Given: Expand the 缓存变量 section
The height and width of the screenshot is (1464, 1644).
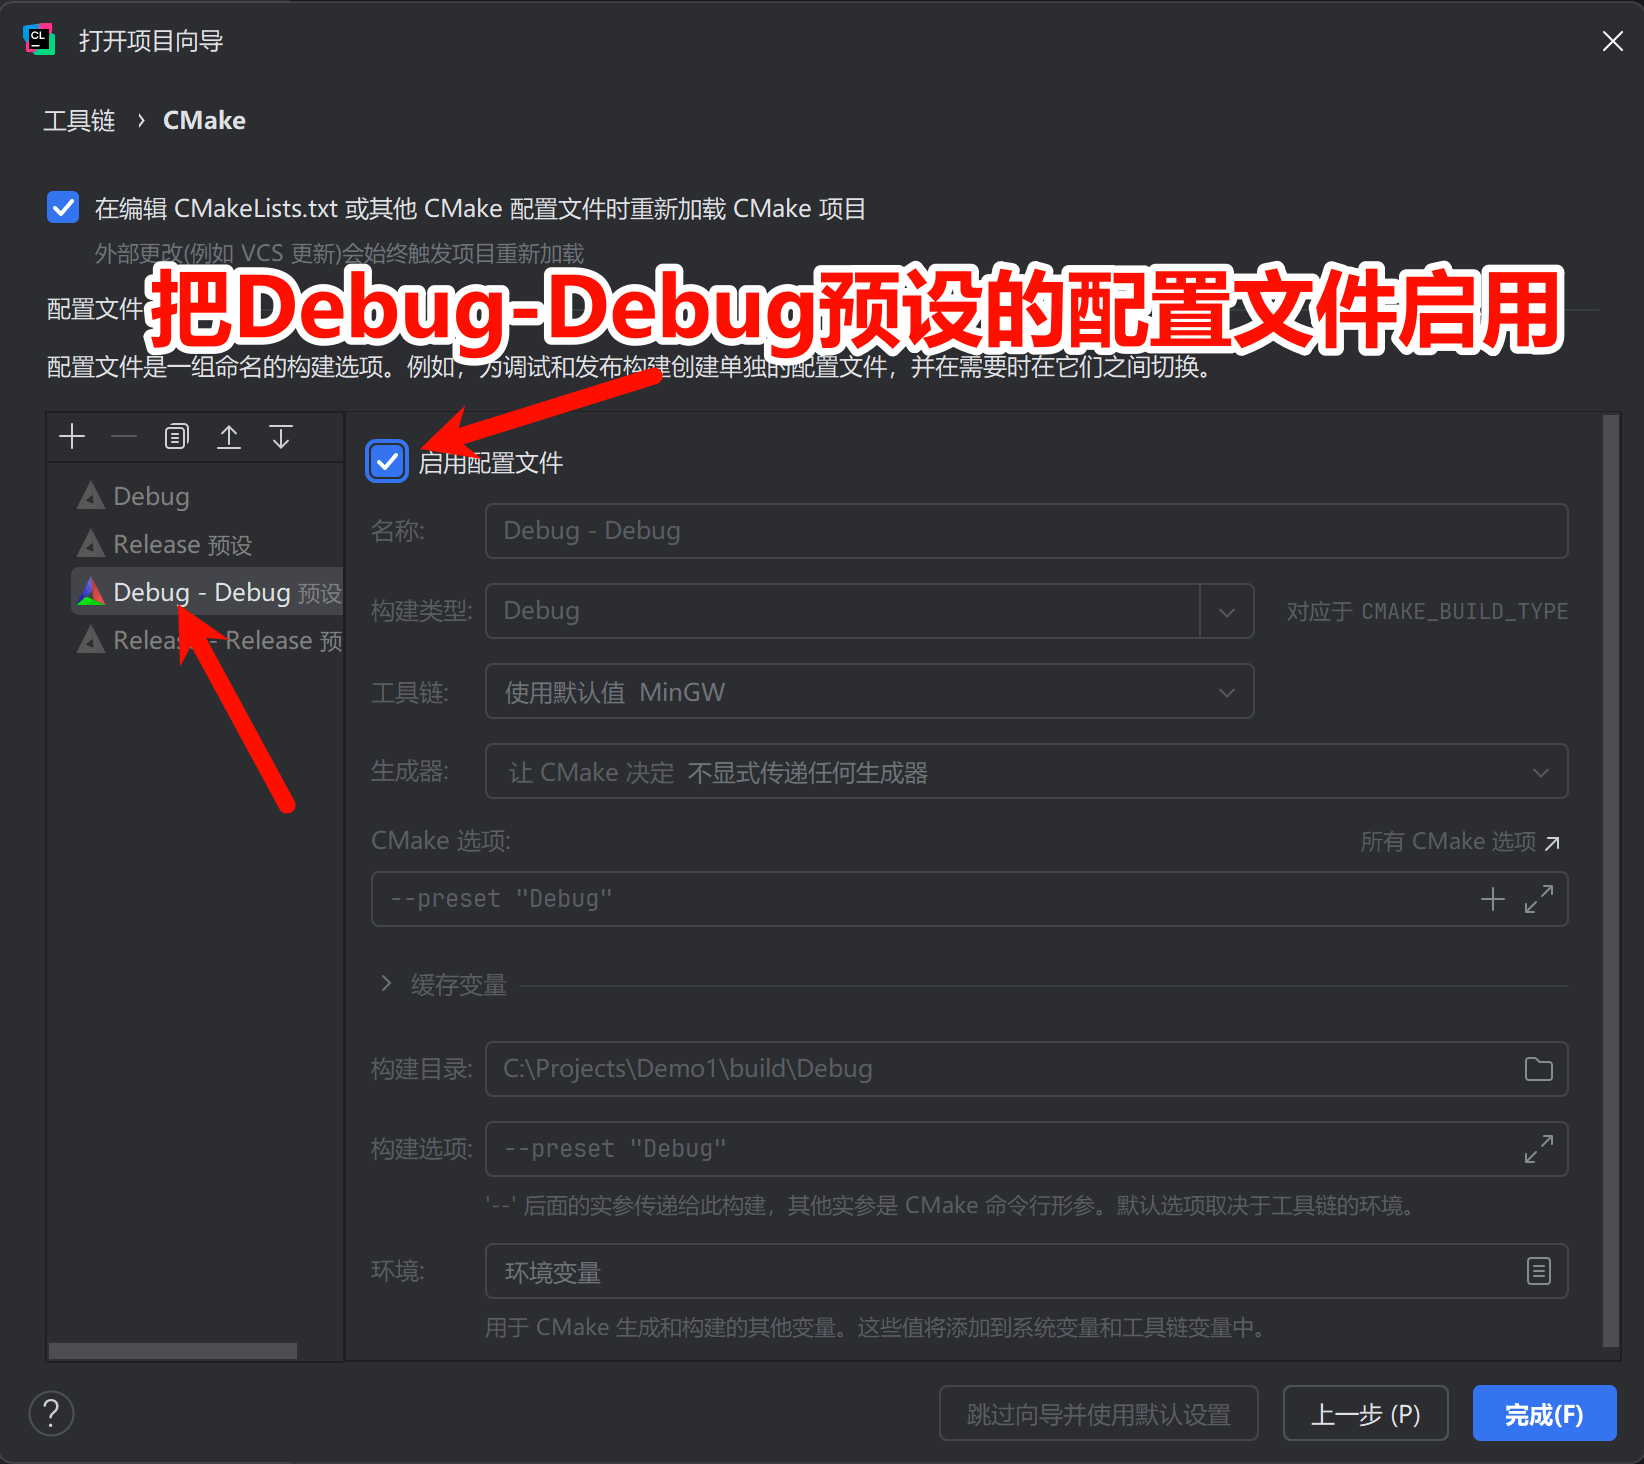Looking at the screenshot, I should pyautogui.click(x=387, y=984).
